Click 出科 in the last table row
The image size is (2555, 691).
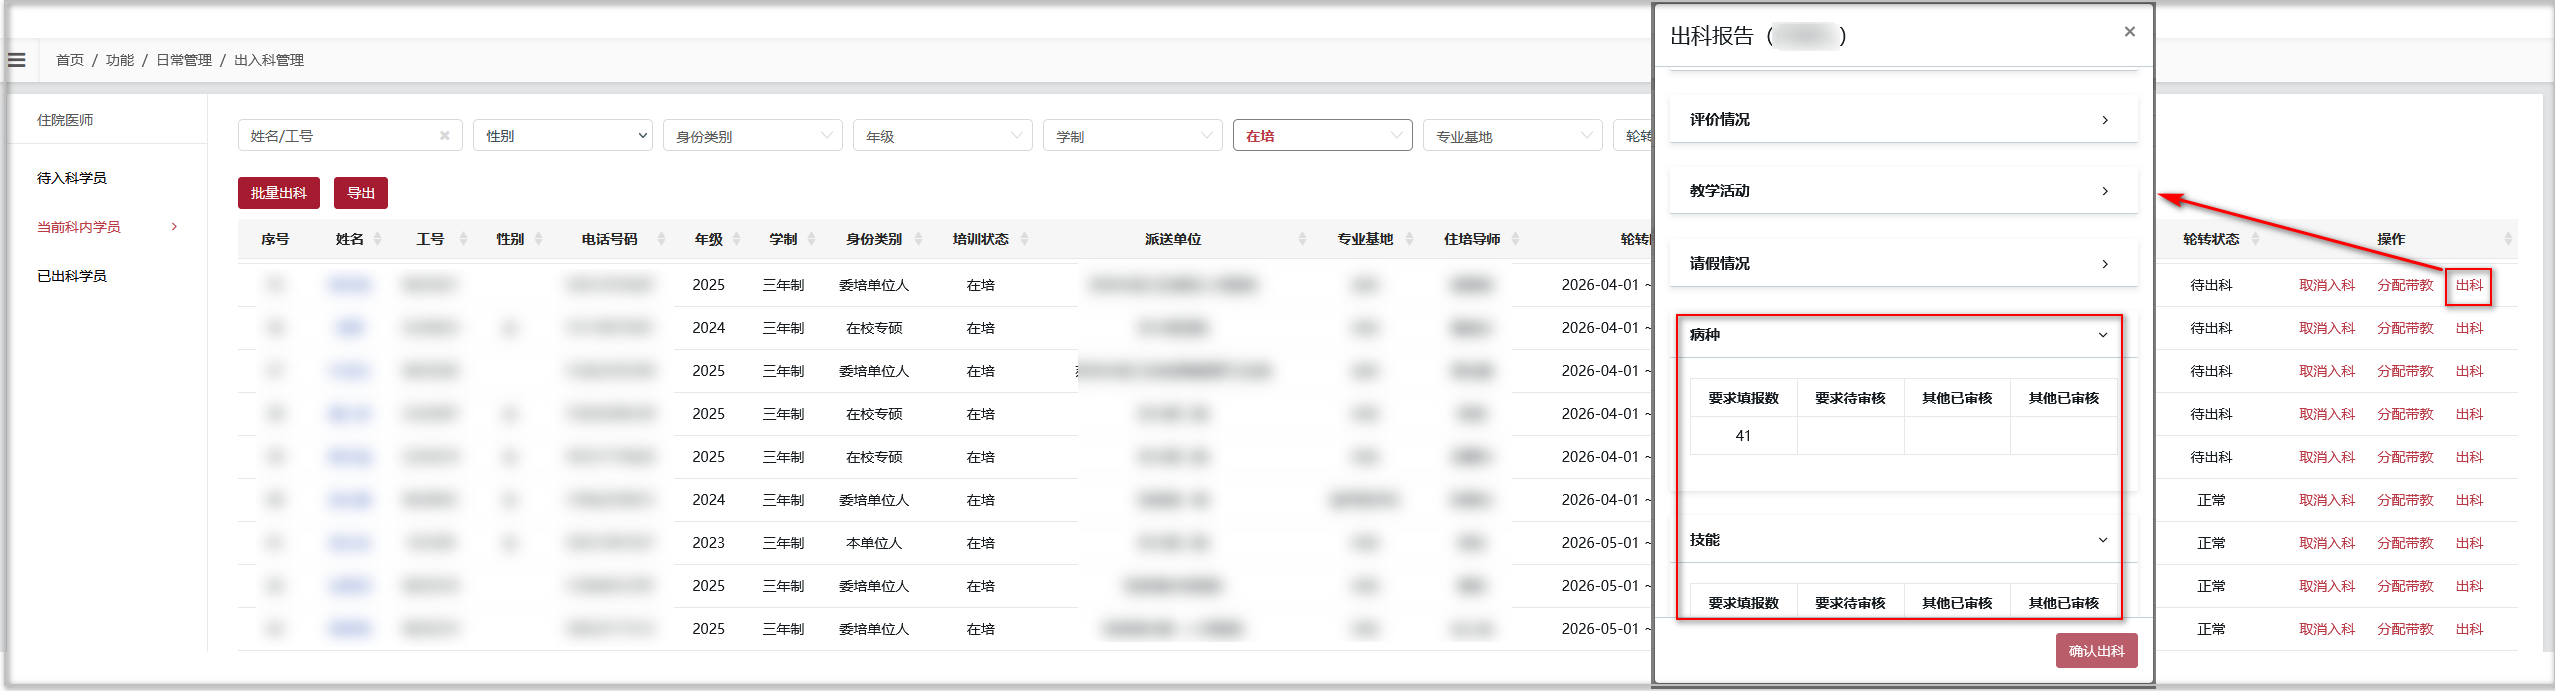click(x=2470, y=629)
